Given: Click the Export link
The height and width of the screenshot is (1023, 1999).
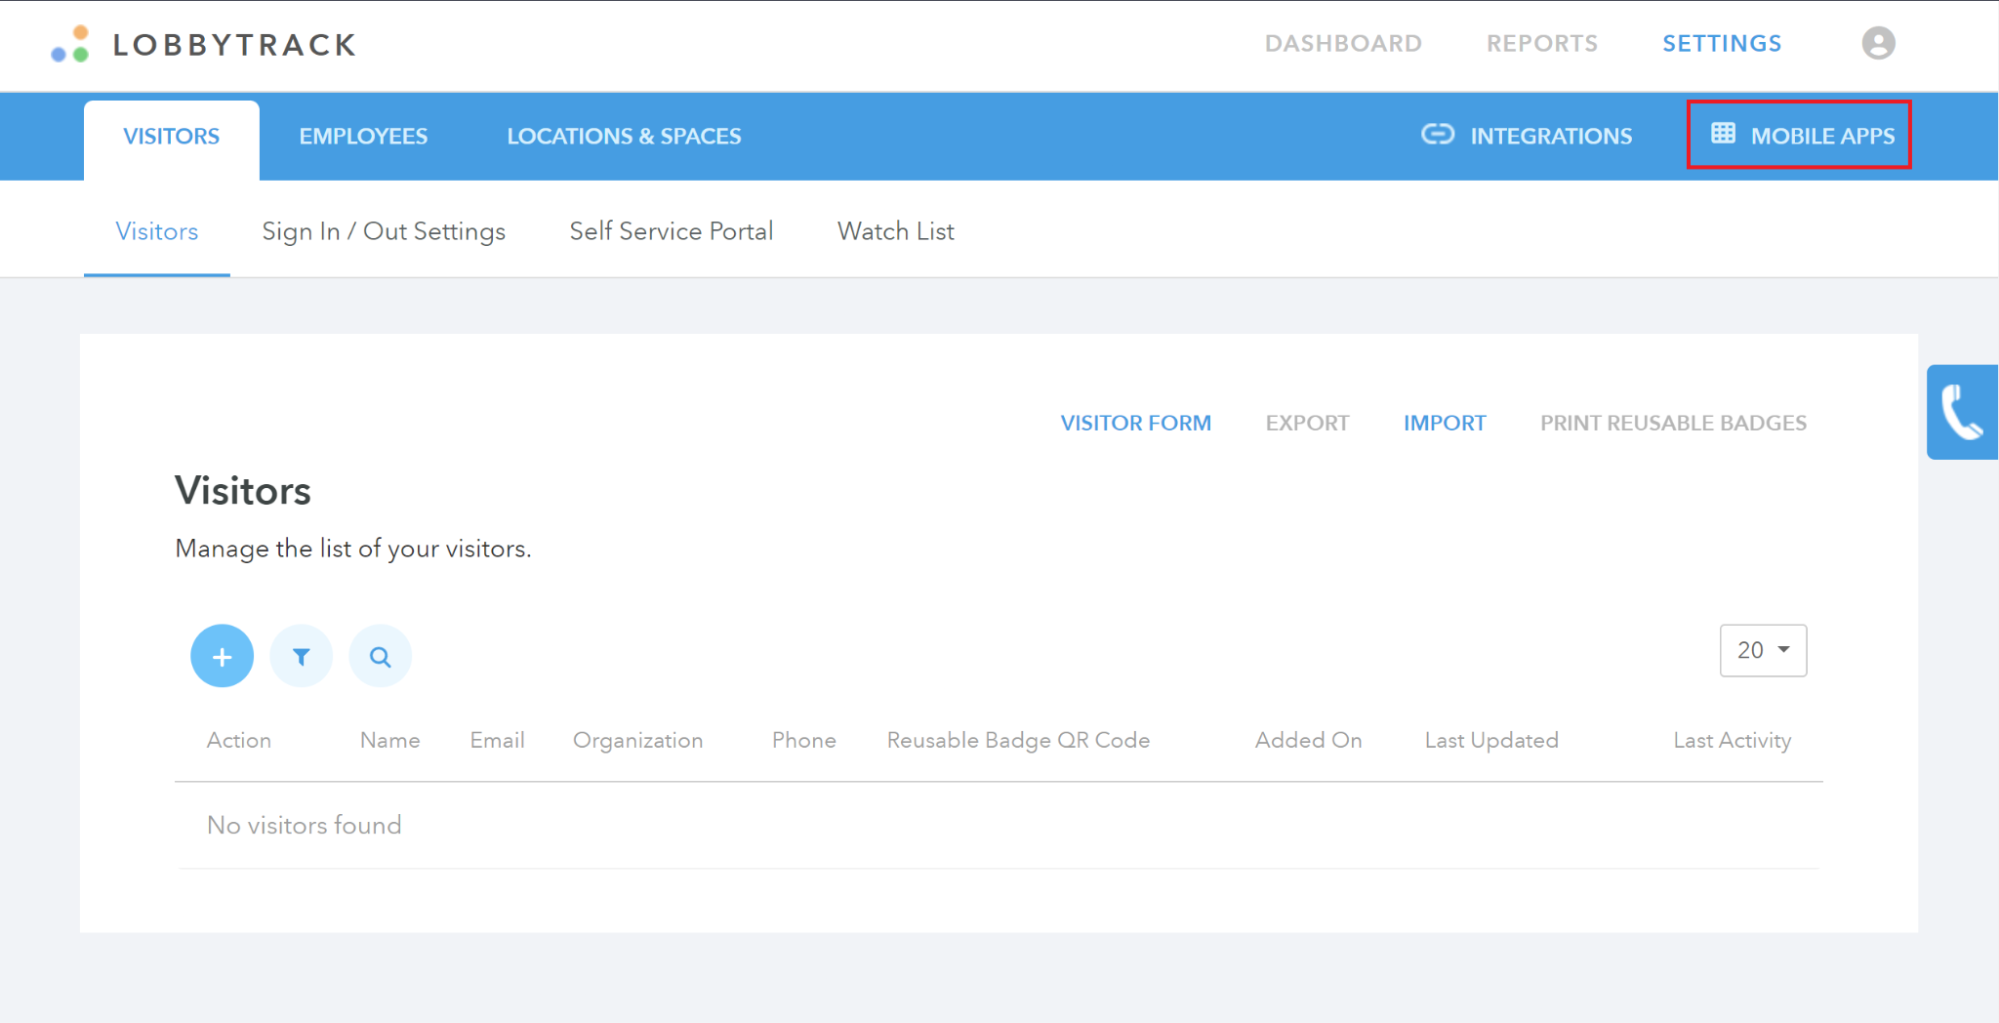Looking at the screenshot, I should click(1307, 423).
